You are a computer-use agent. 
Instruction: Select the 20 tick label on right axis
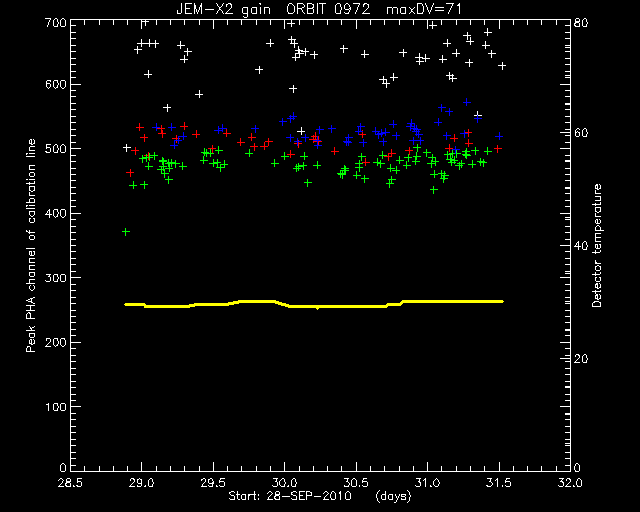[580, 359]
